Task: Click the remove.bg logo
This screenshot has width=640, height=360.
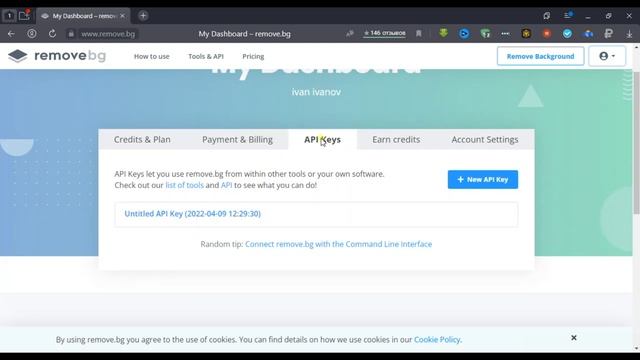Action: [57, 56]
